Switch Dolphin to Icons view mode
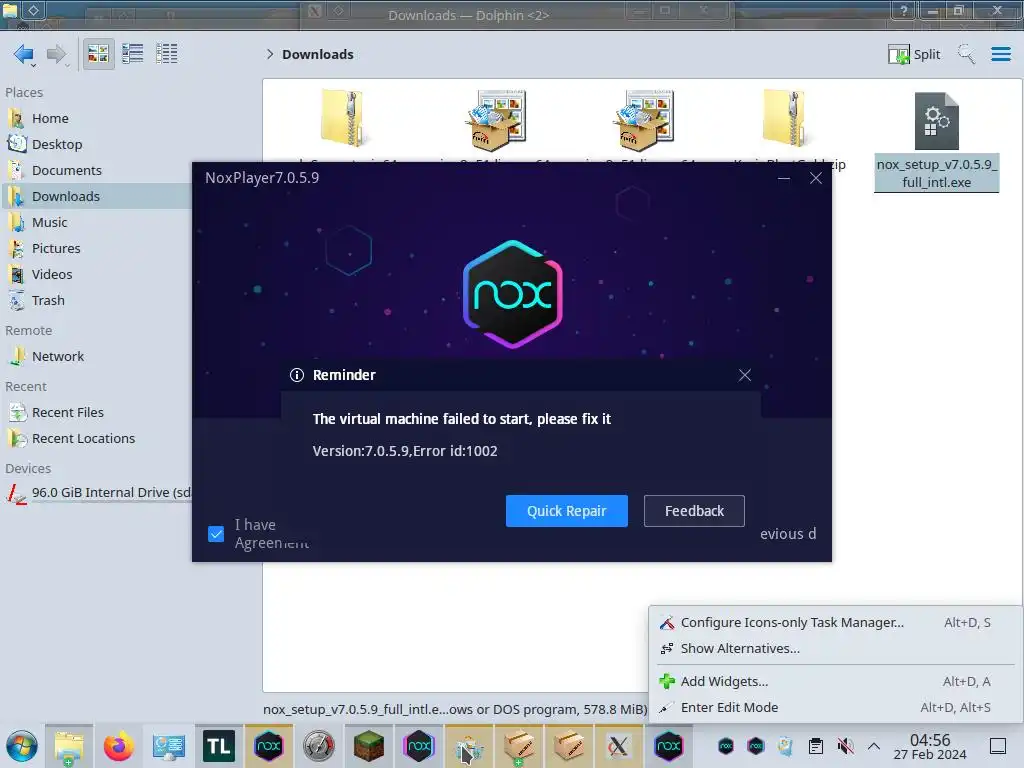 (x=98, y=54)
